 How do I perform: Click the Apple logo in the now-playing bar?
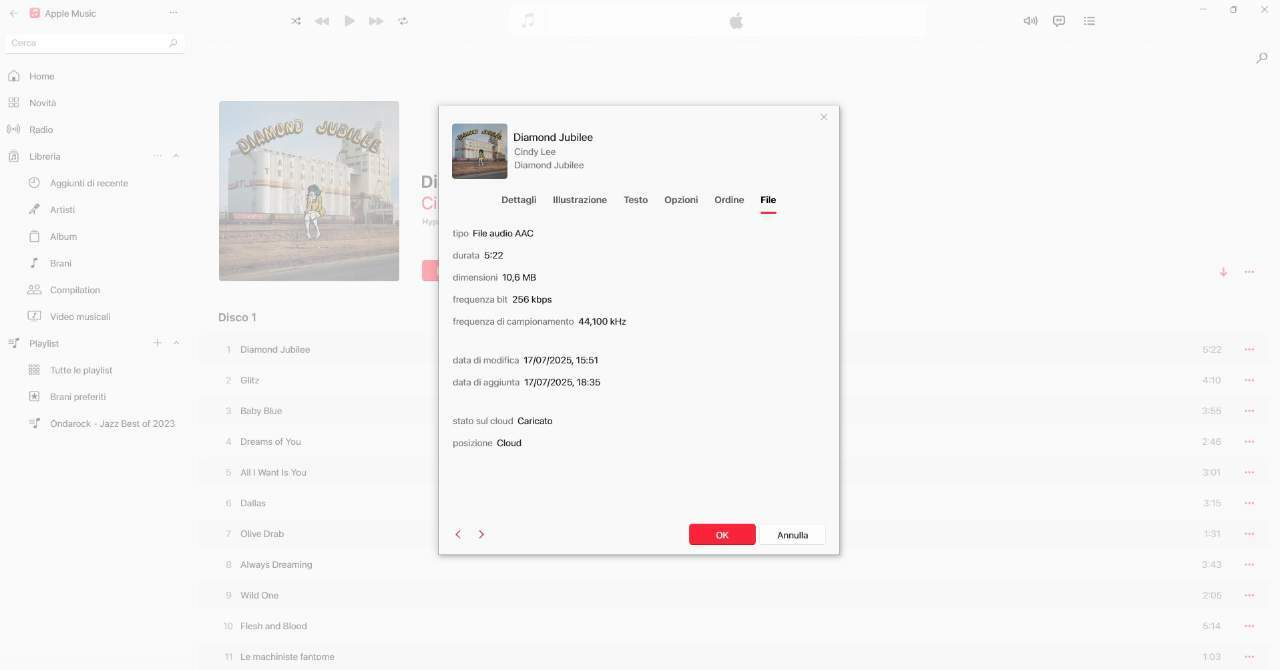(x=736, y=21)
